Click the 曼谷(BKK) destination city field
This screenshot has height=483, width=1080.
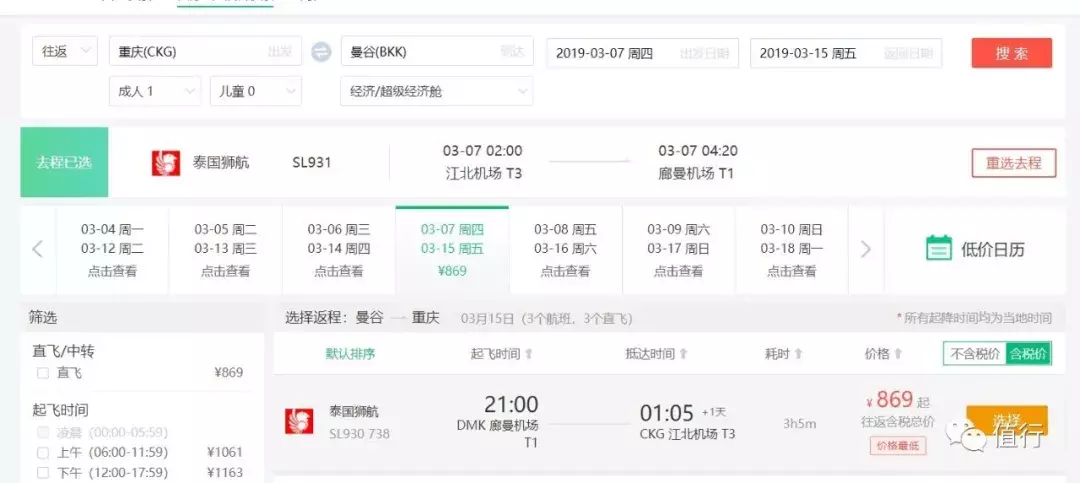[437, 51]
